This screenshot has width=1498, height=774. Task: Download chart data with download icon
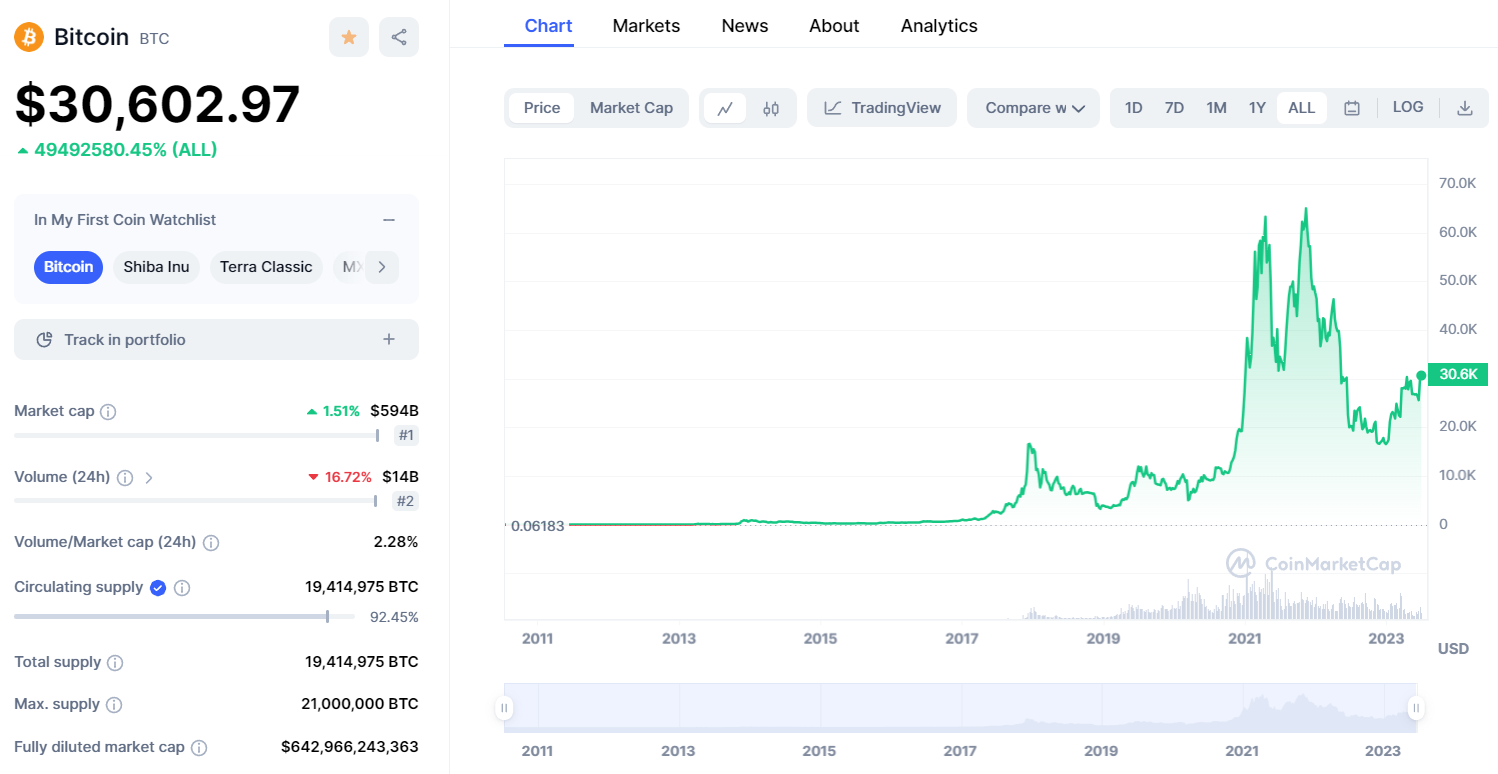coord(1465,108)
